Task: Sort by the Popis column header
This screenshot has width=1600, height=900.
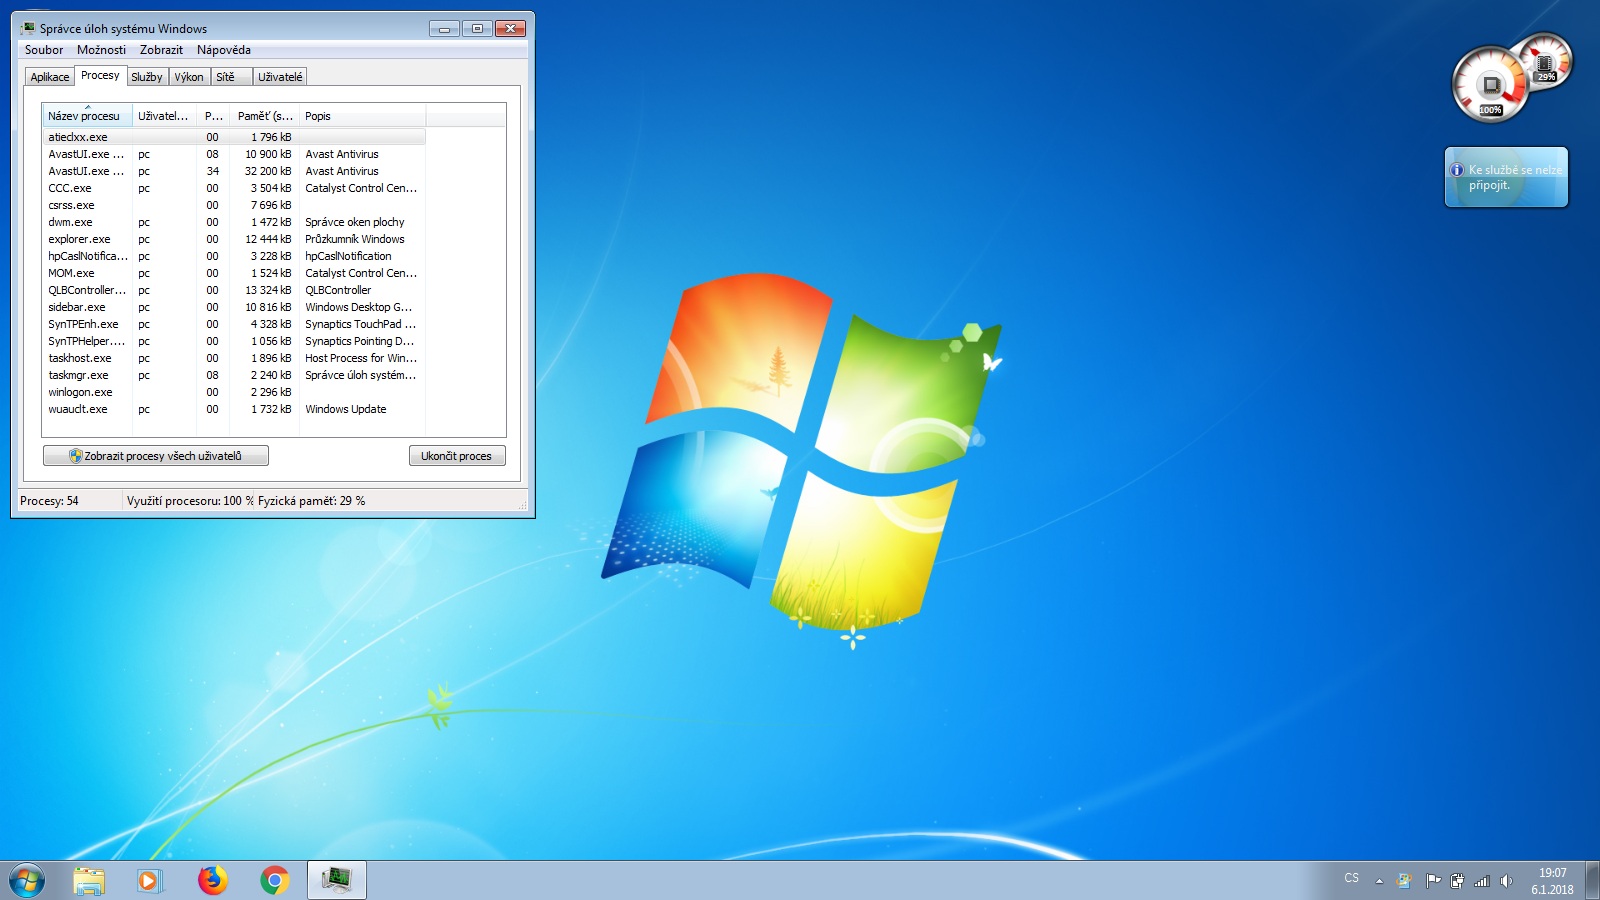Action: pyautogui.click(x=362, y=116)
